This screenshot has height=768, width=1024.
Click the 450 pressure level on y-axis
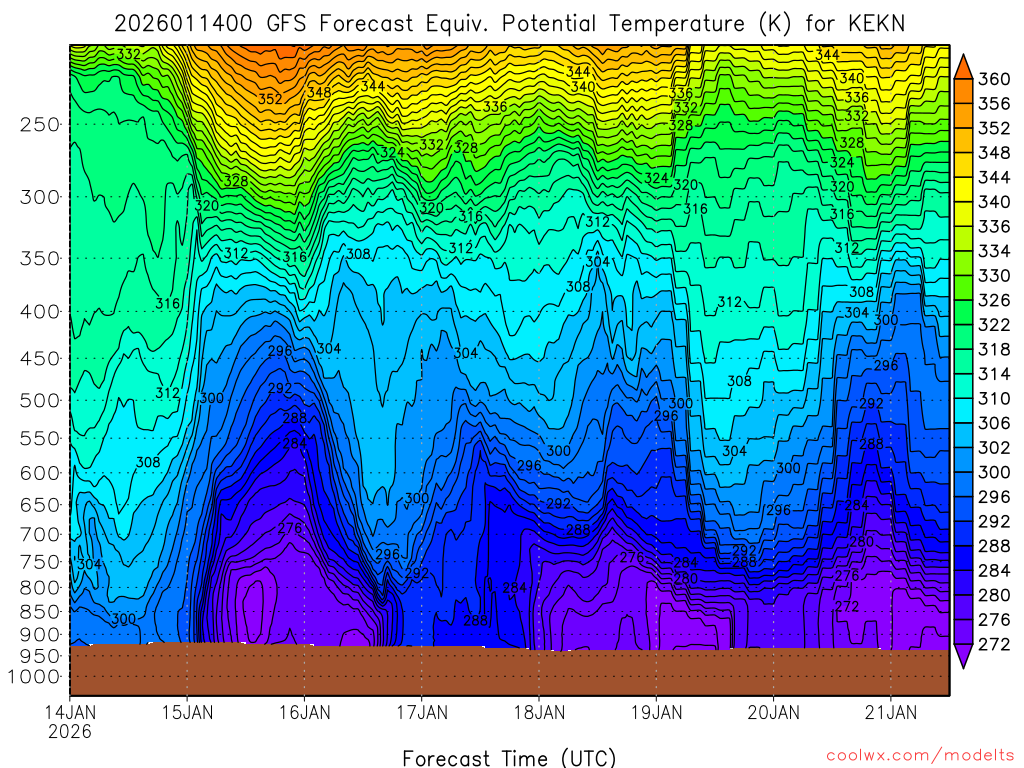point(39,359)
